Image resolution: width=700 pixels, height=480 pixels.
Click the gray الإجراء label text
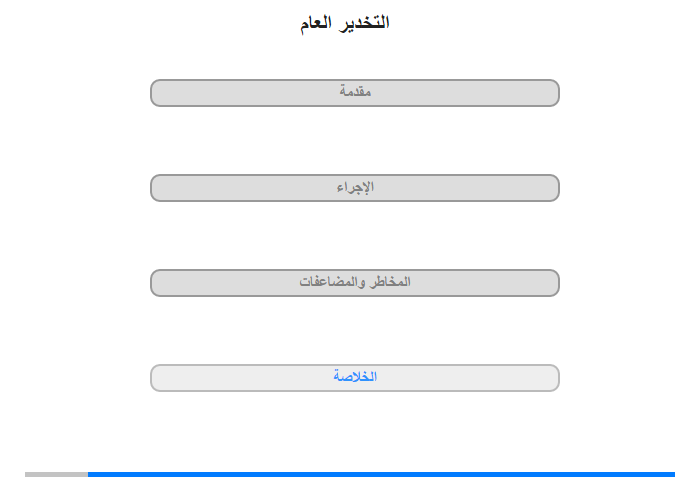(355, 187)
